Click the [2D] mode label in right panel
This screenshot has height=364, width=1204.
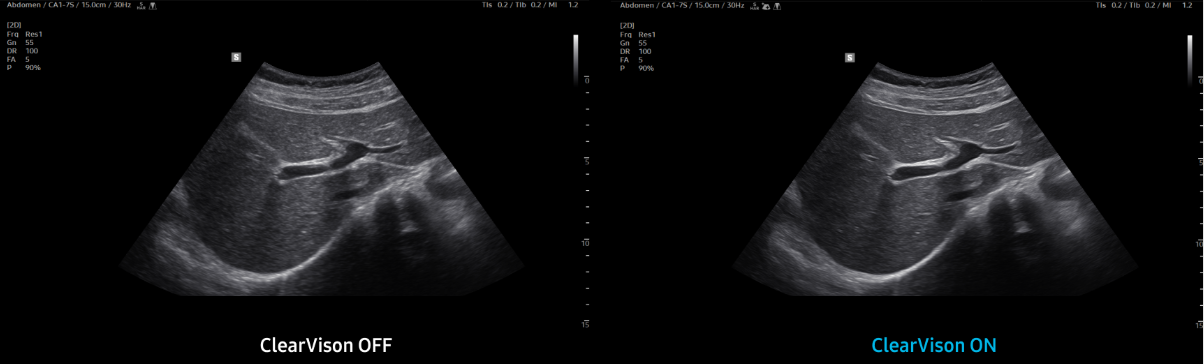pyautogui.click(x=627, y=25)
